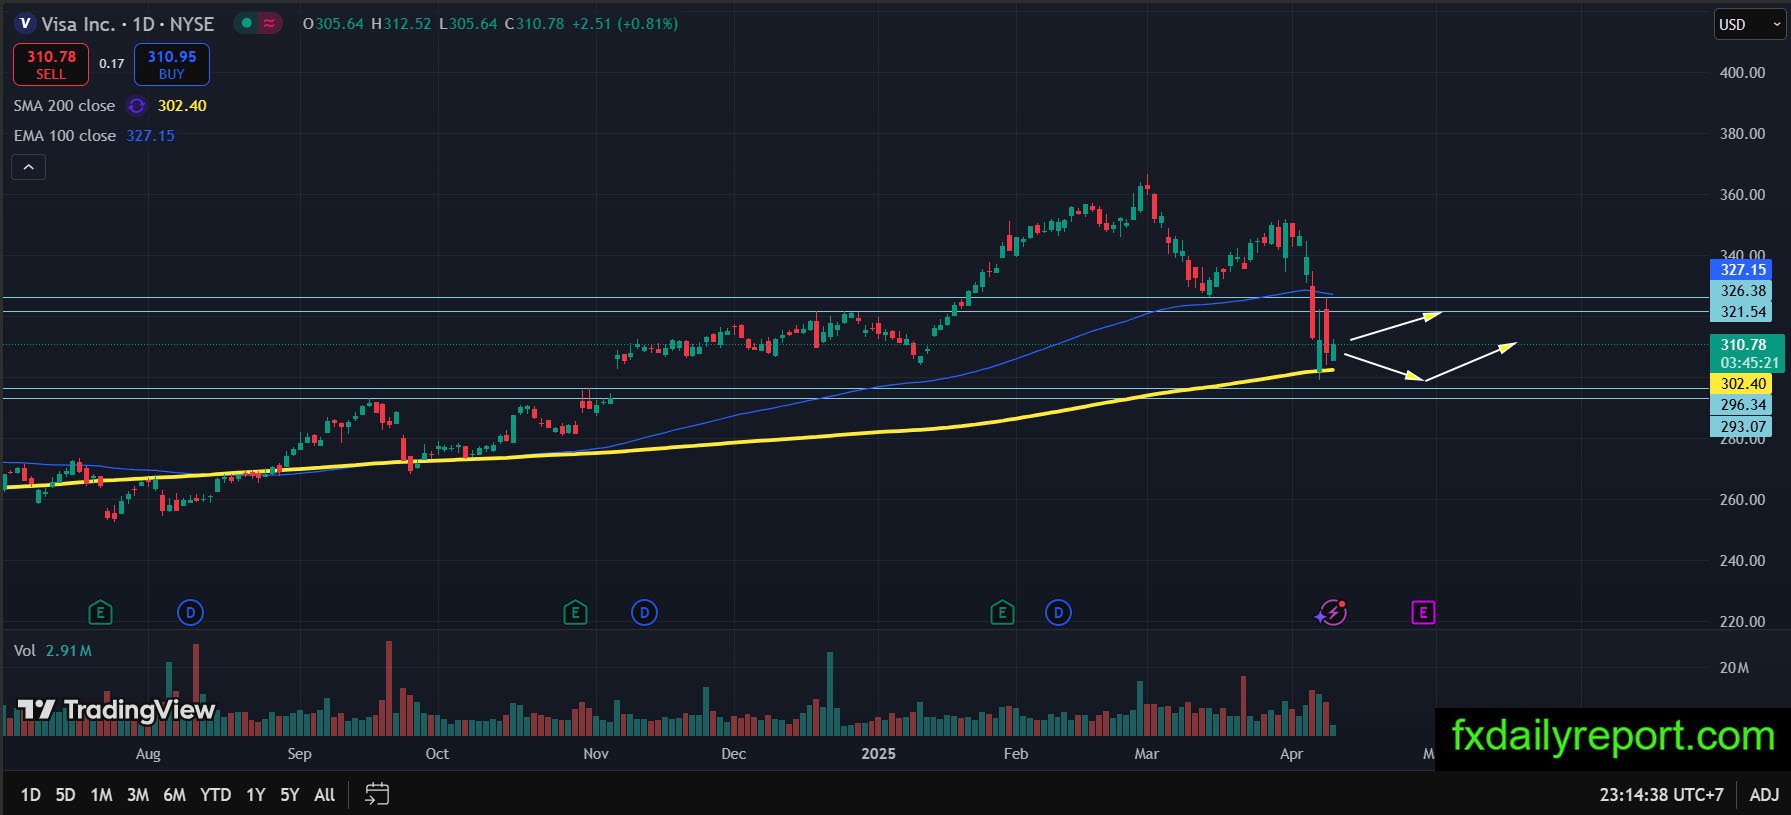This screenshot has width=1791, height=815.
Task: Select the EMA 100 close indicator legend
Action: [65, 136]
